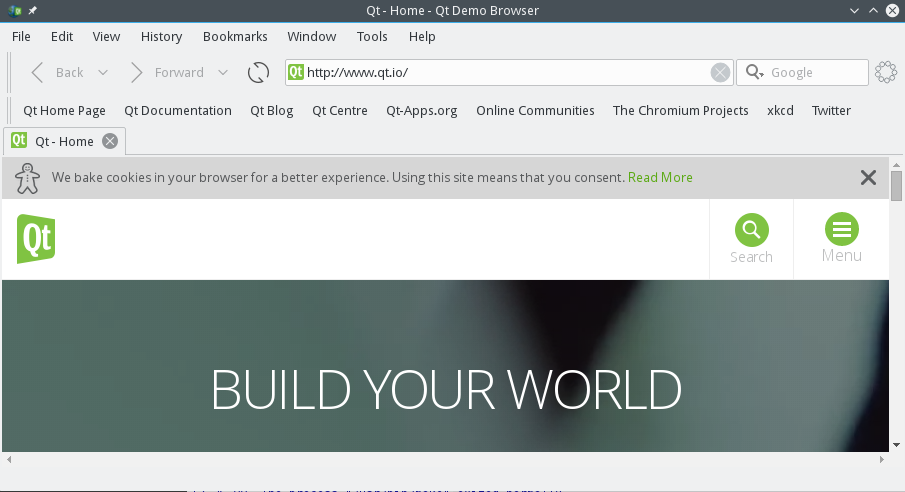Open the File menu
The height and width of the screenshot is (492, 905).
pos(21,36)
